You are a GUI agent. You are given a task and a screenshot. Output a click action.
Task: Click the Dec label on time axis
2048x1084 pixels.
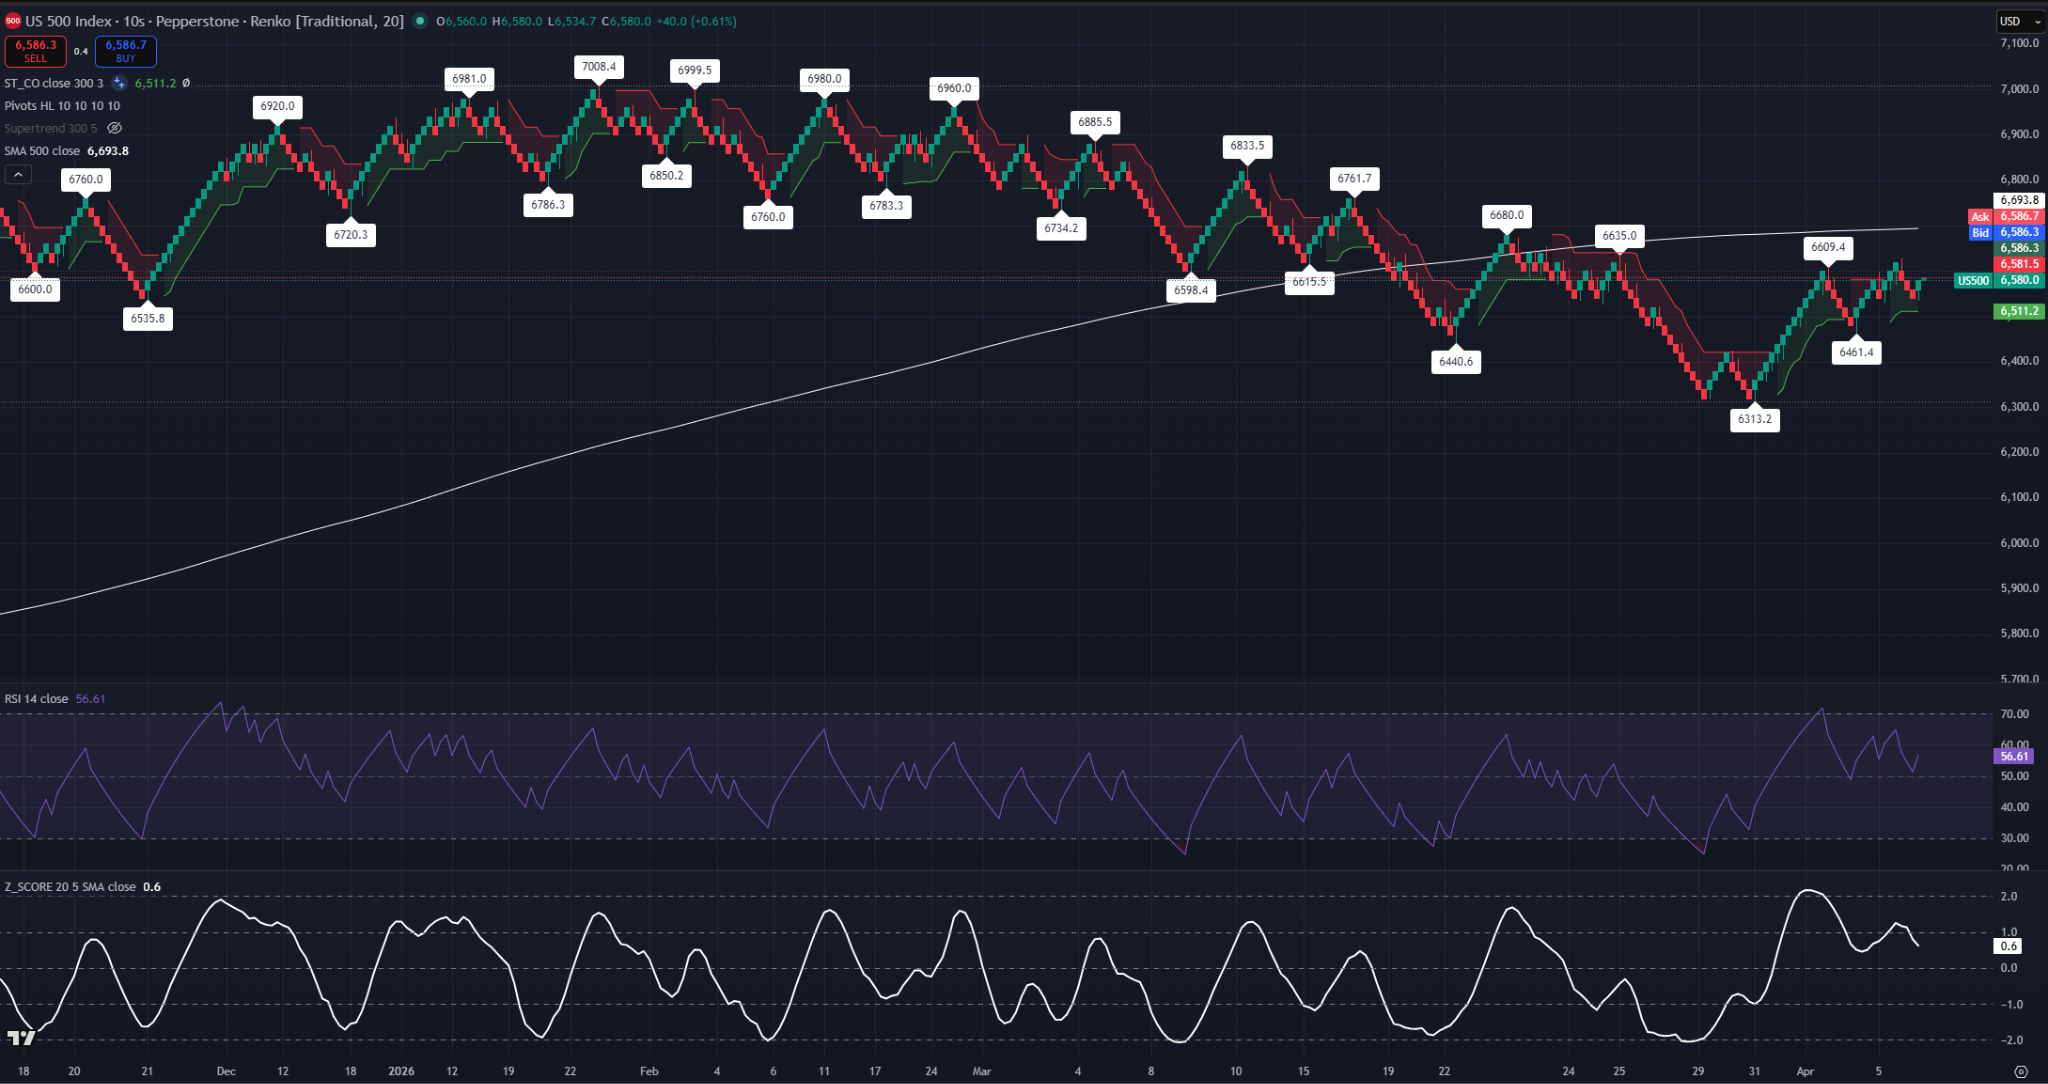226,1071
